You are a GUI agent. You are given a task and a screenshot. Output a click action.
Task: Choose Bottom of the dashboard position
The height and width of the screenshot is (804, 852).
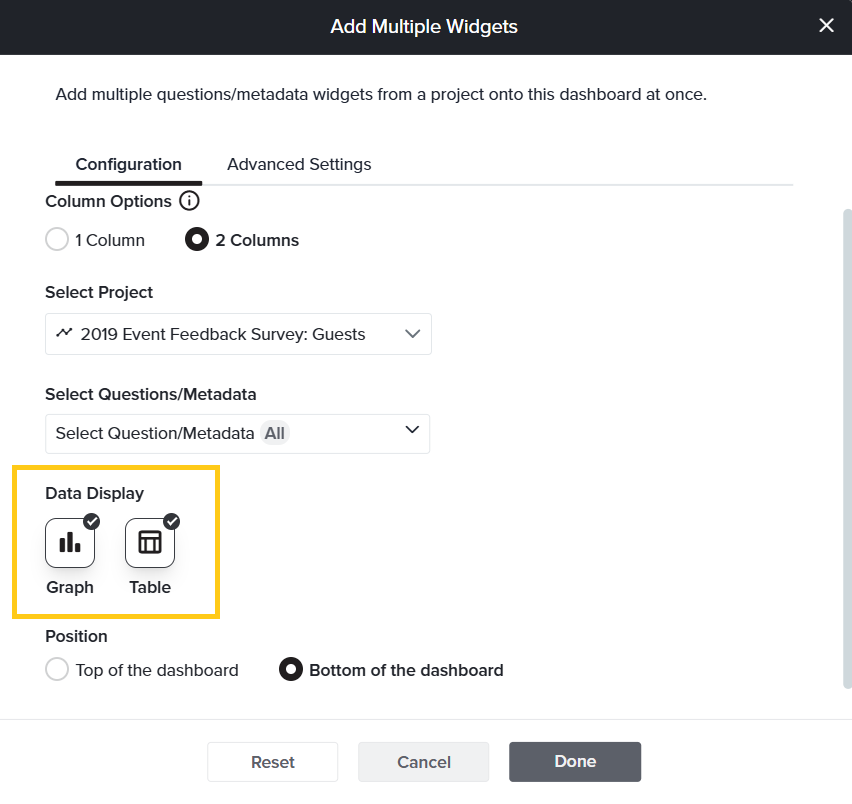coord(291,670)
